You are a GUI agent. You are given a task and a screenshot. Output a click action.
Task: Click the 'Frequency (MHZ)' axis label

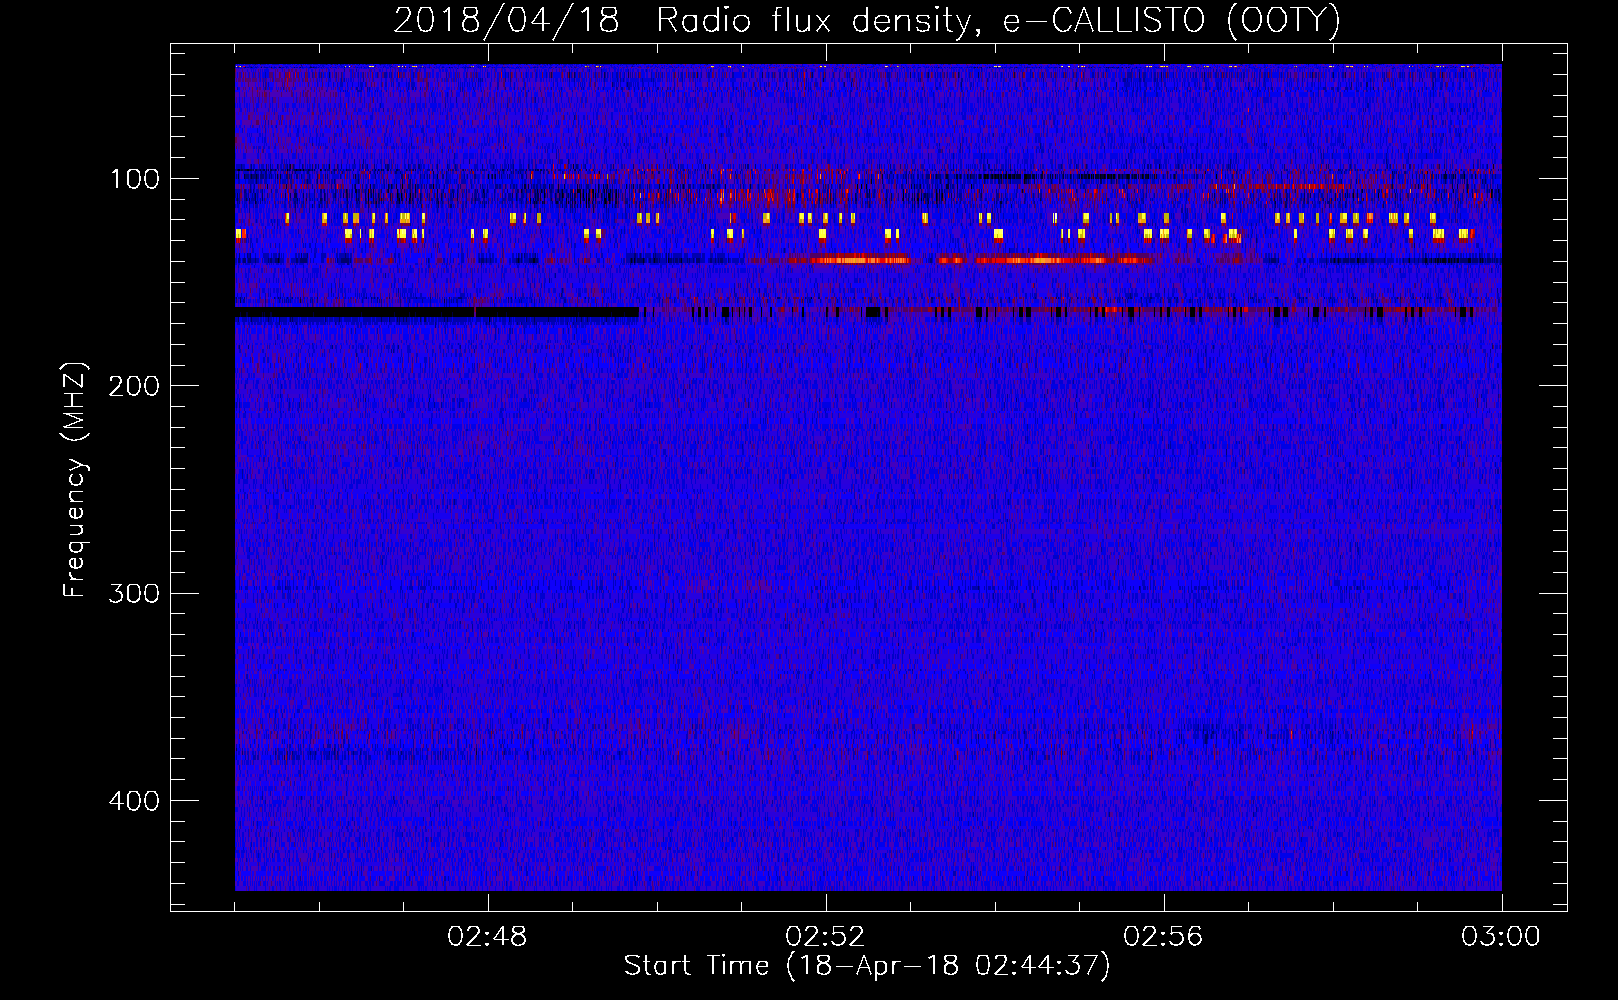point(75,480)
